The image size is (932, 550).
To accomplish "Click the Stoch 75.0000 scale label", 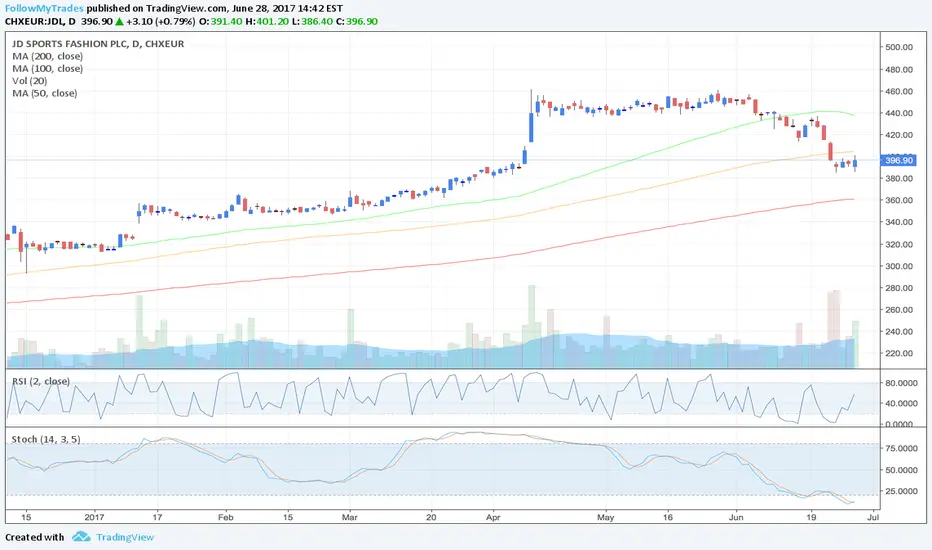I will (901, 448).
